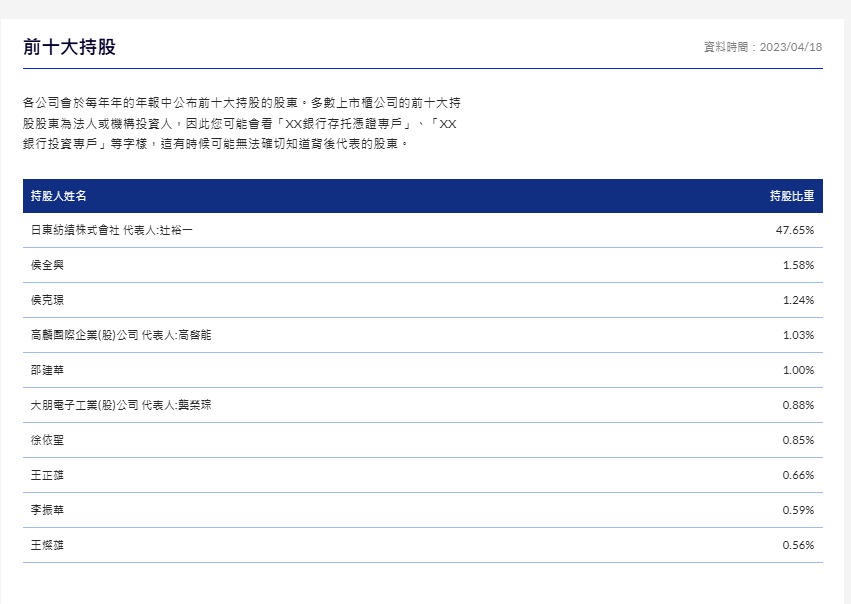Select shareholder name 王正雄
Screen dimensions: 851x604
[47, 475]
